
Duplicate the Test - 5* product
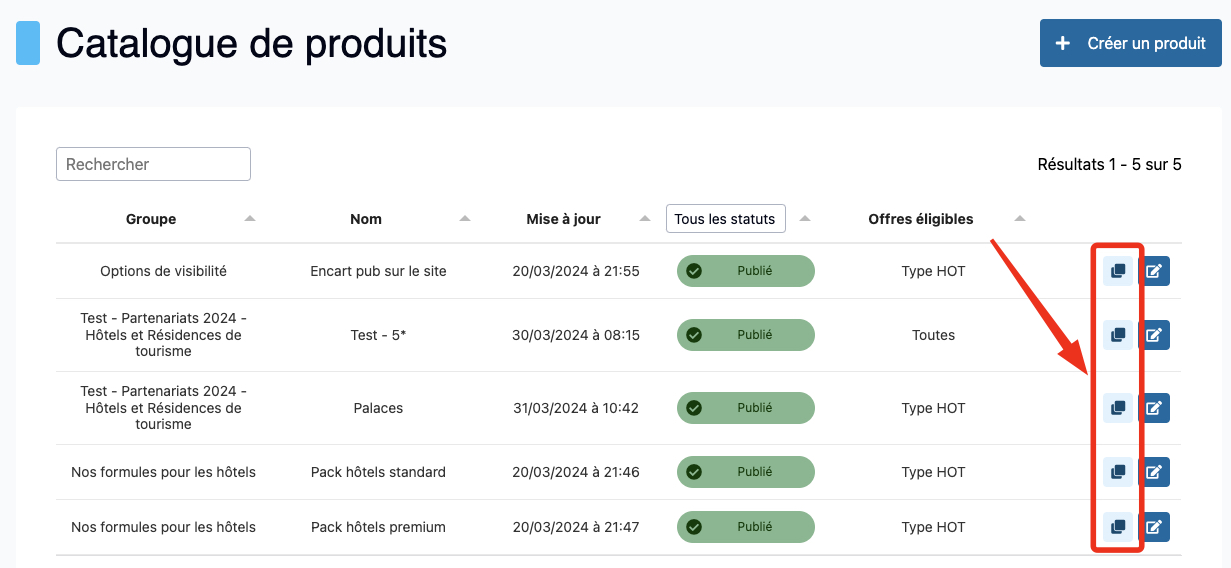point(1118,335)
